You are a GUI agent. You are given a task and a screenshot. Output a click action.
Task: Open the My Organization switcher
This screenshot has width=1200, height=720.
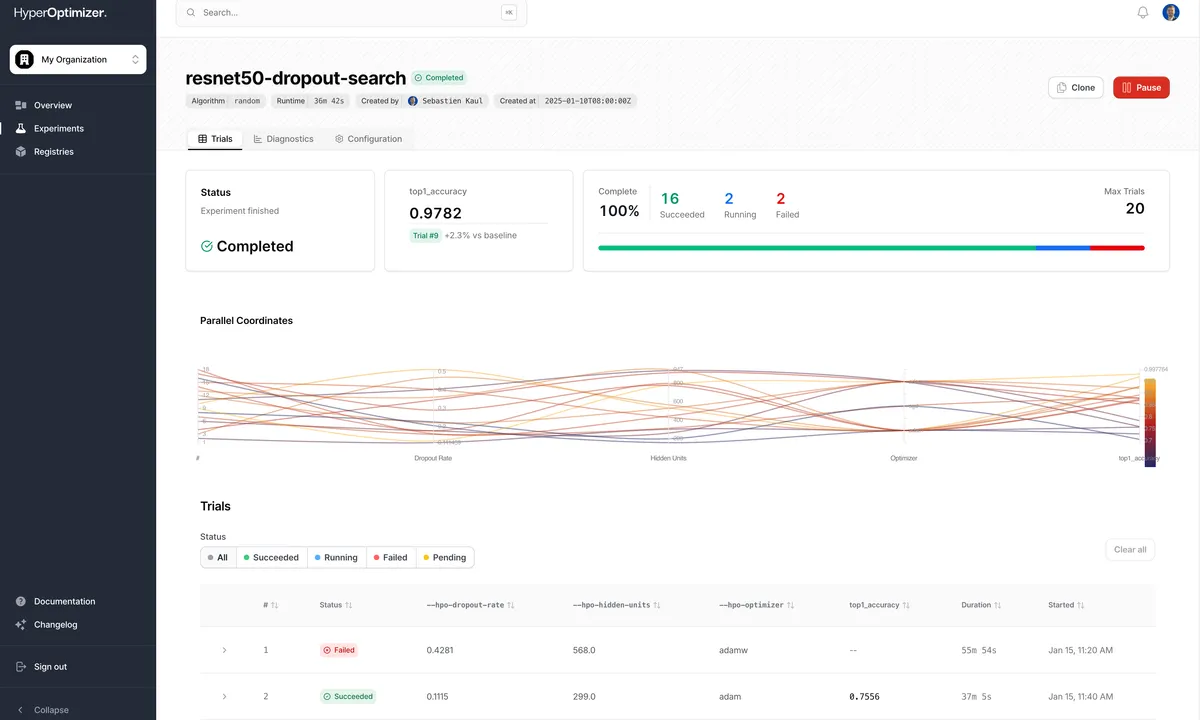[x=77, y=59]
